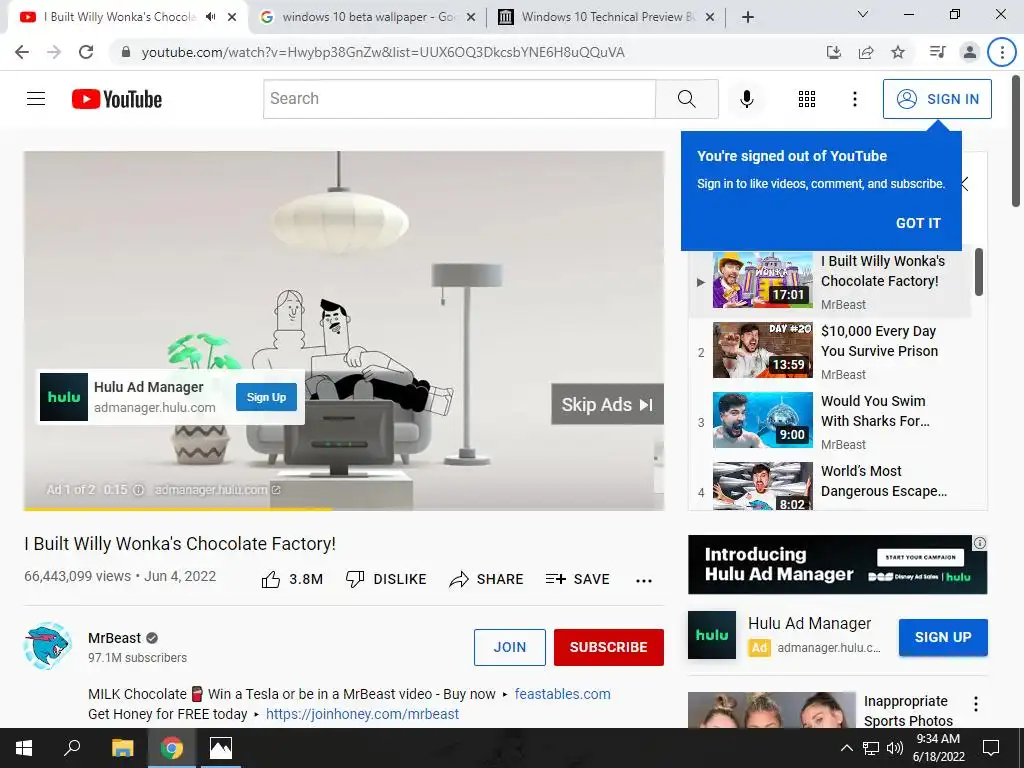
Task: Open a new browser tab
Action: click(748, 17)
